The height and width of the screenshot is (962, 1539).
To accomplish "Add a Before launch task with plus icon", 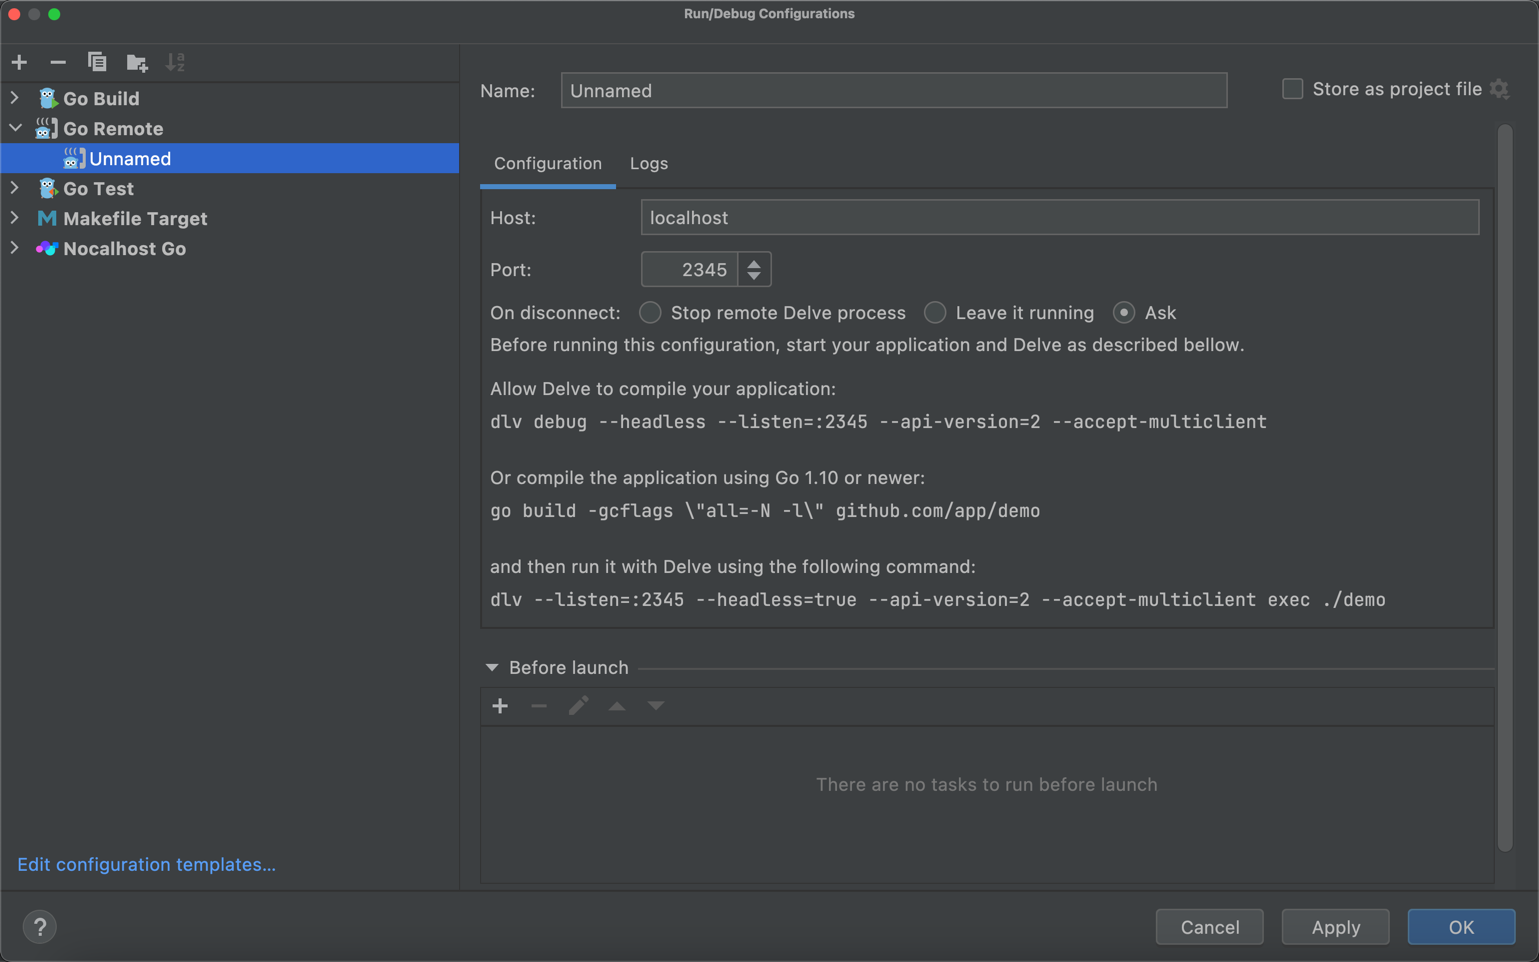I will tap(500, 706).
